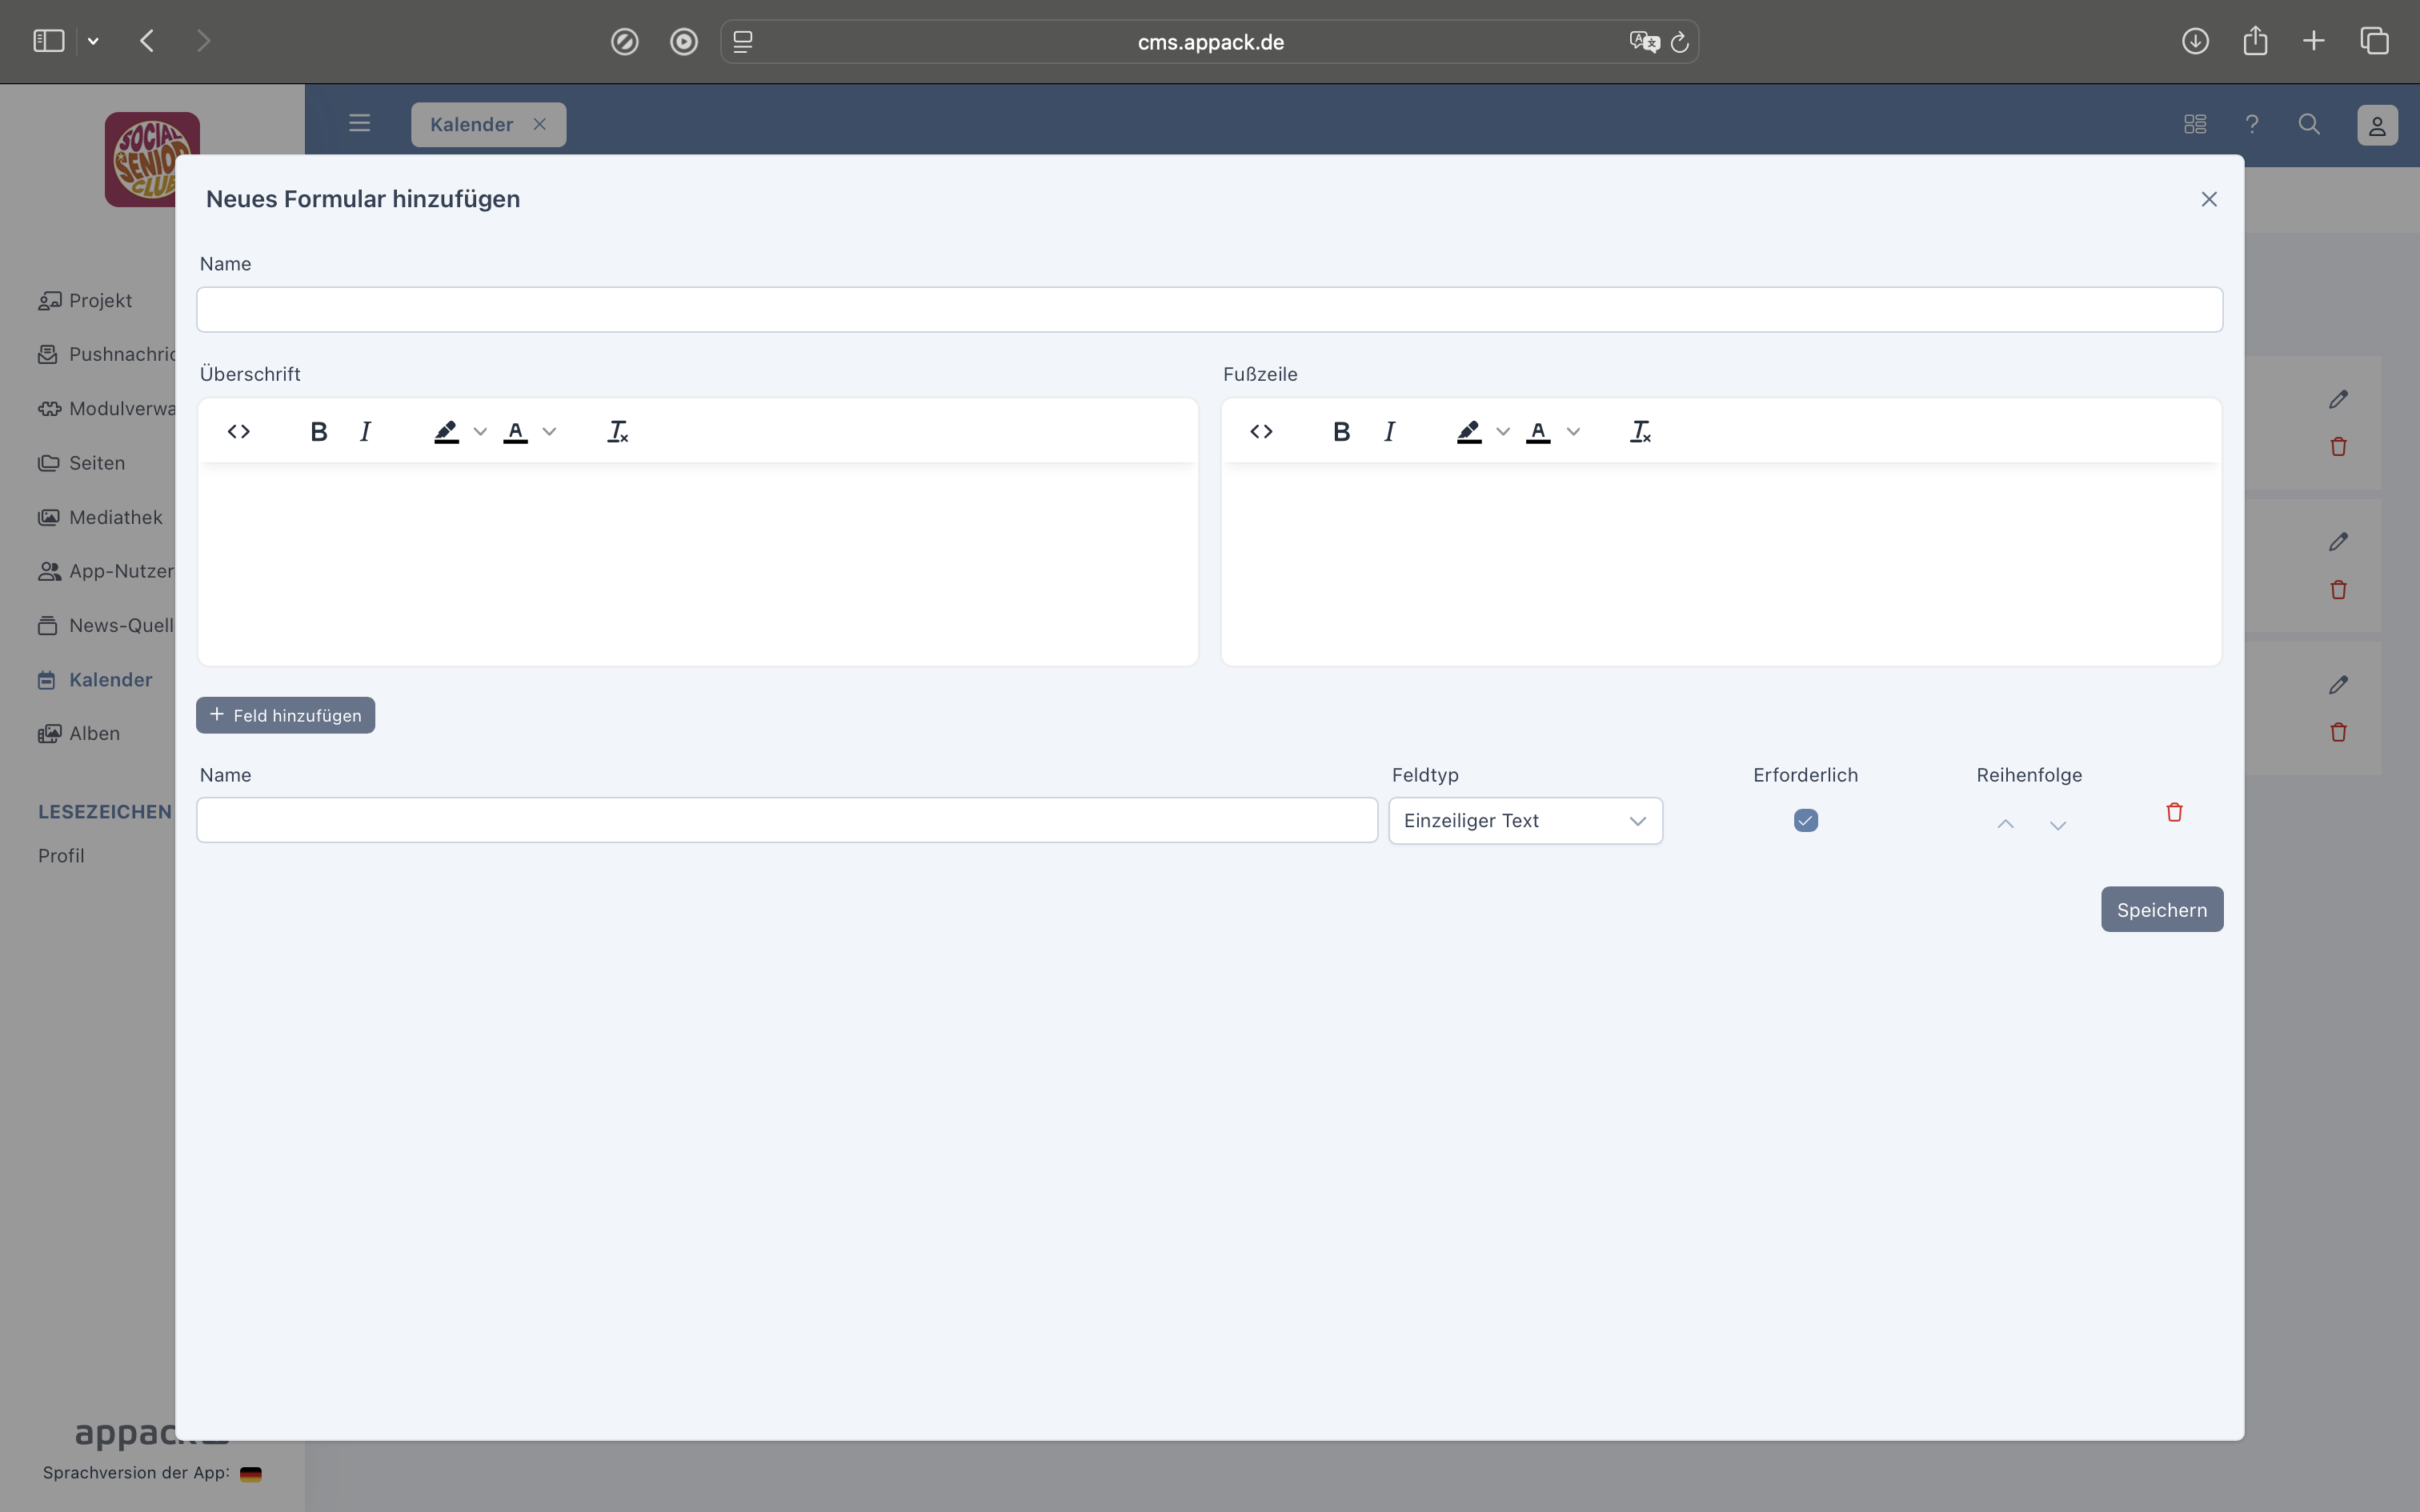Expand highlight color options in Fußzeile toolbar
The width and height of the screenshot is (2420, 1512).
(x=1503, y=432)
